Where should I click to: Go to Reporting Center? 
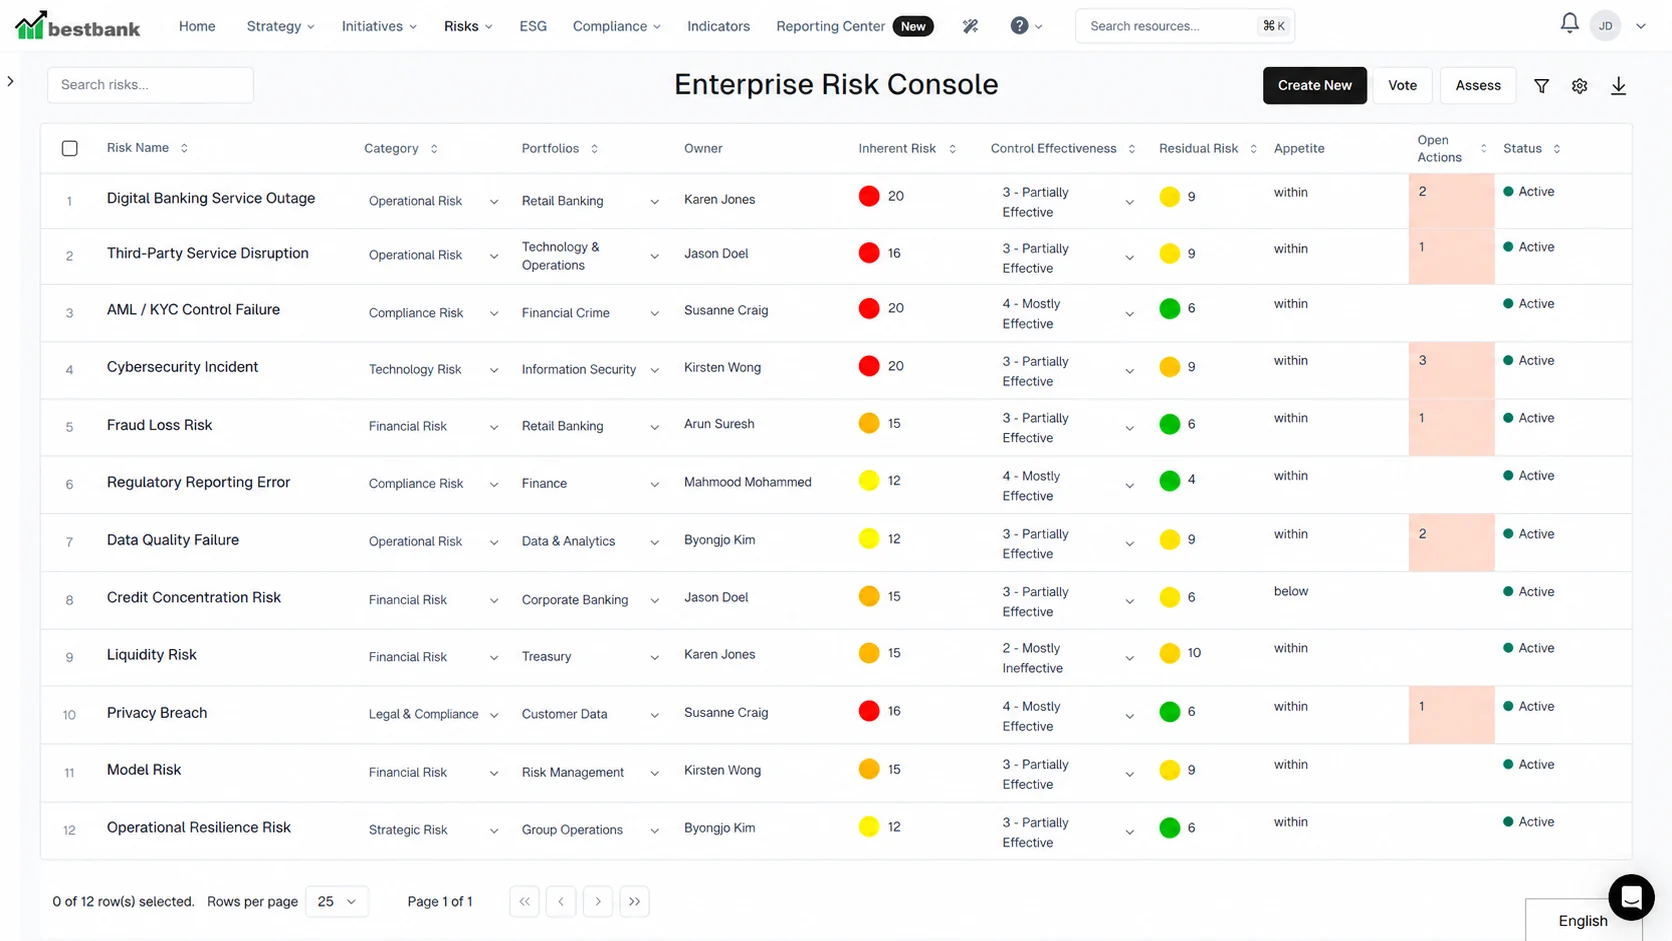830,26
